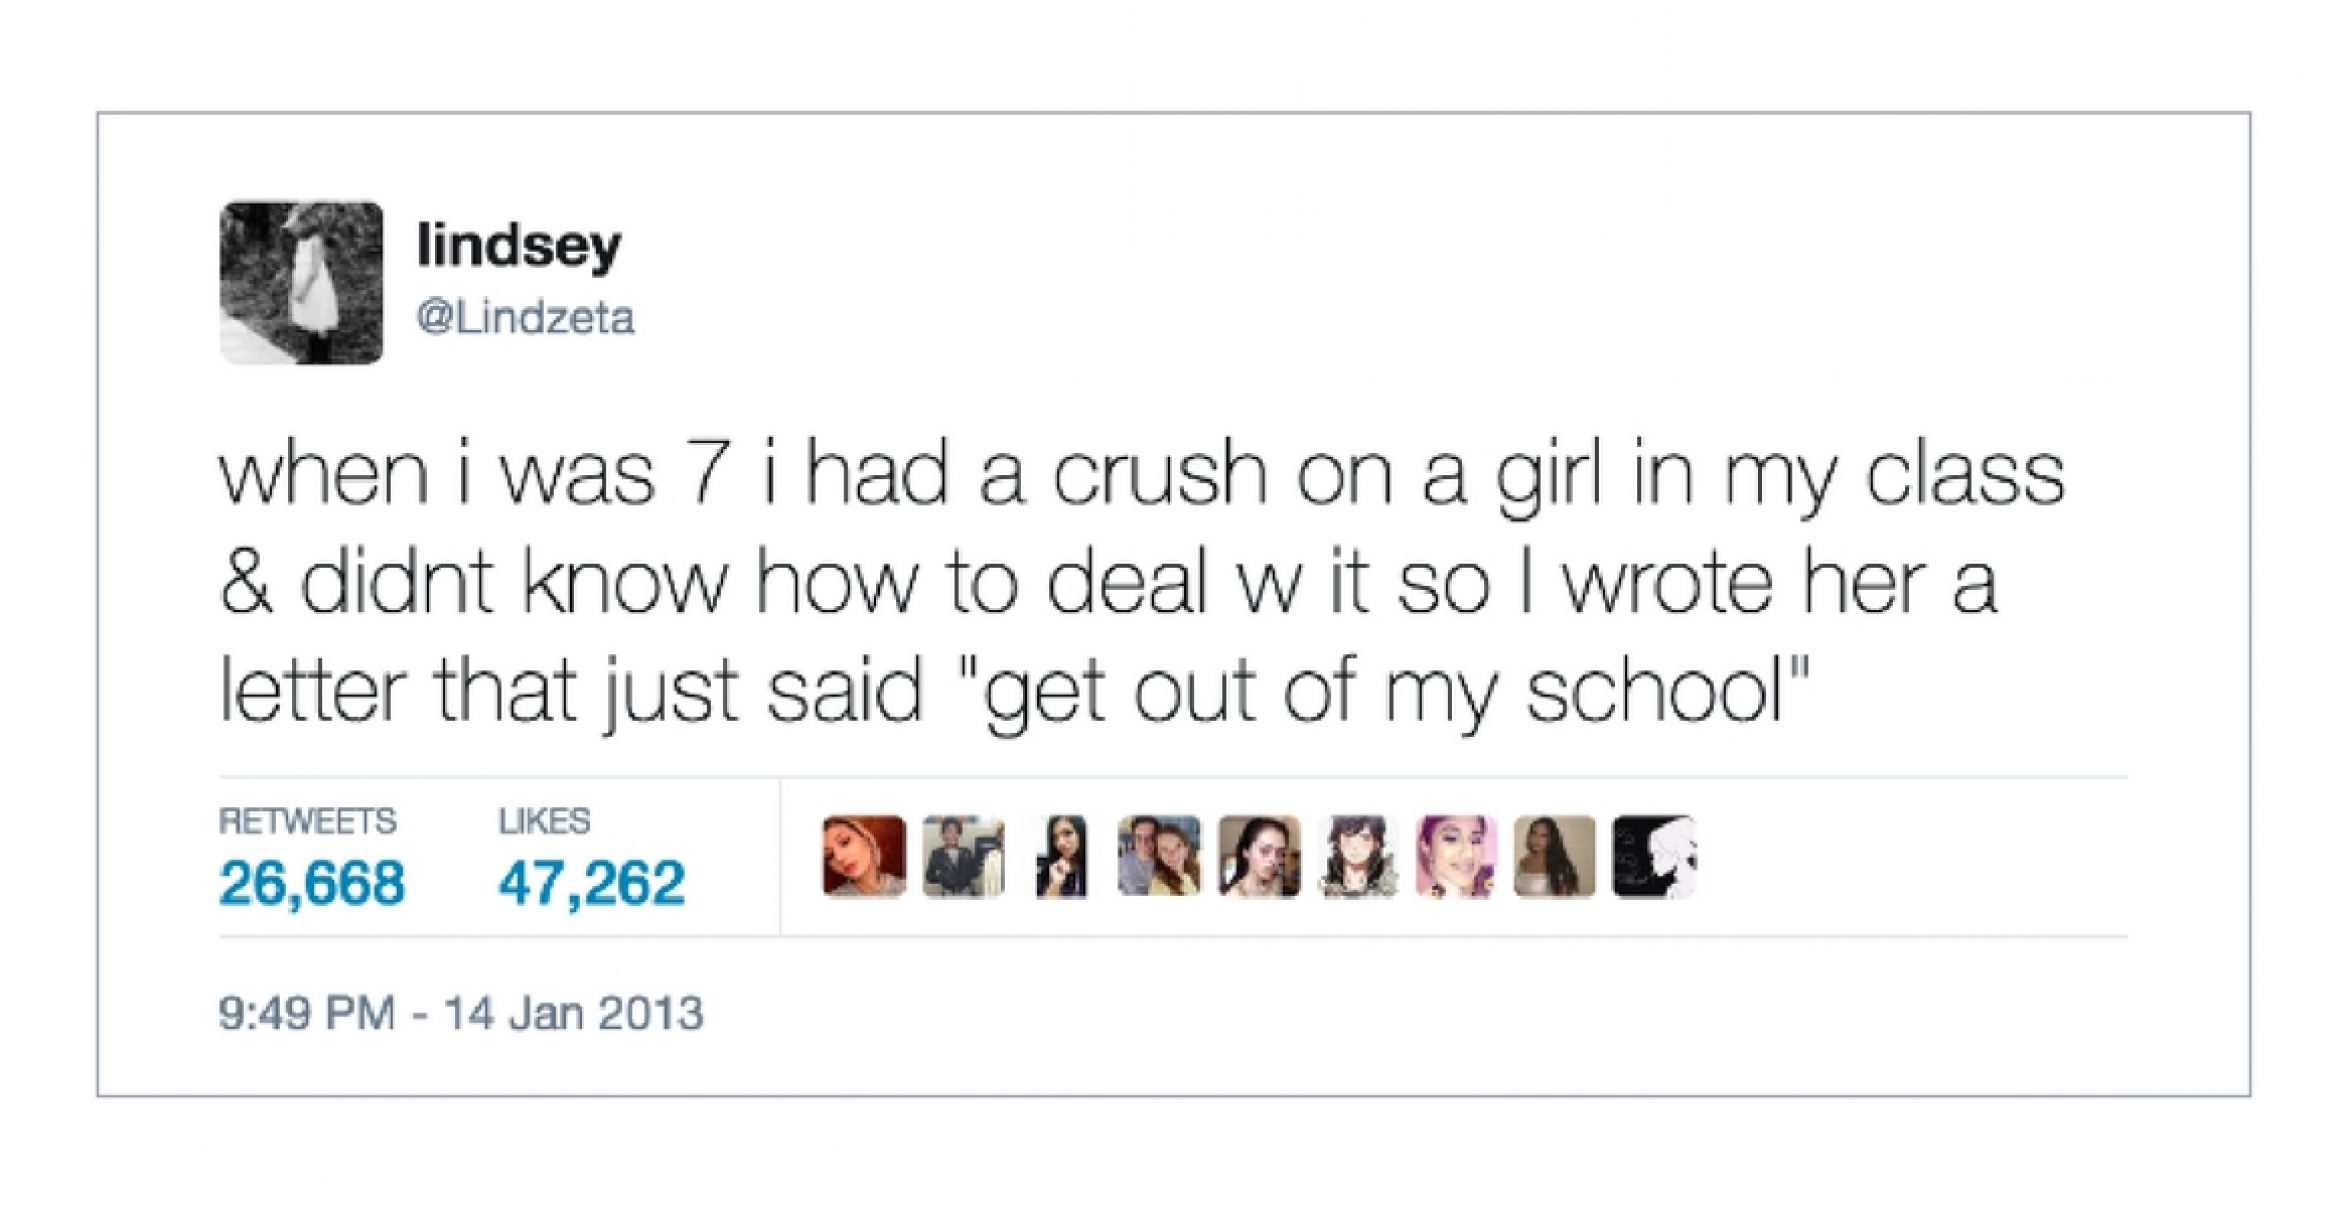Click the display name lindsey
Image resolution: width=2340 pixels, height=1208 pixels.
click(519, 245)
